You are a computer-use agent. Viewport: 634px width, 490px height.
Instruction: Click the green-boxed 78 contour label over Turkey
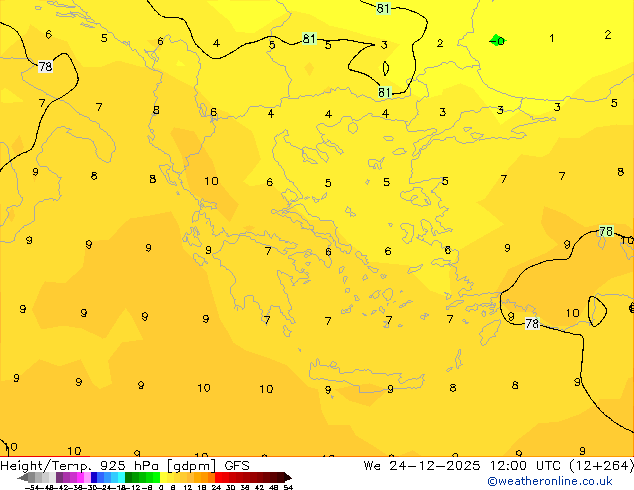pyautogui.click(x=606, y=231)
